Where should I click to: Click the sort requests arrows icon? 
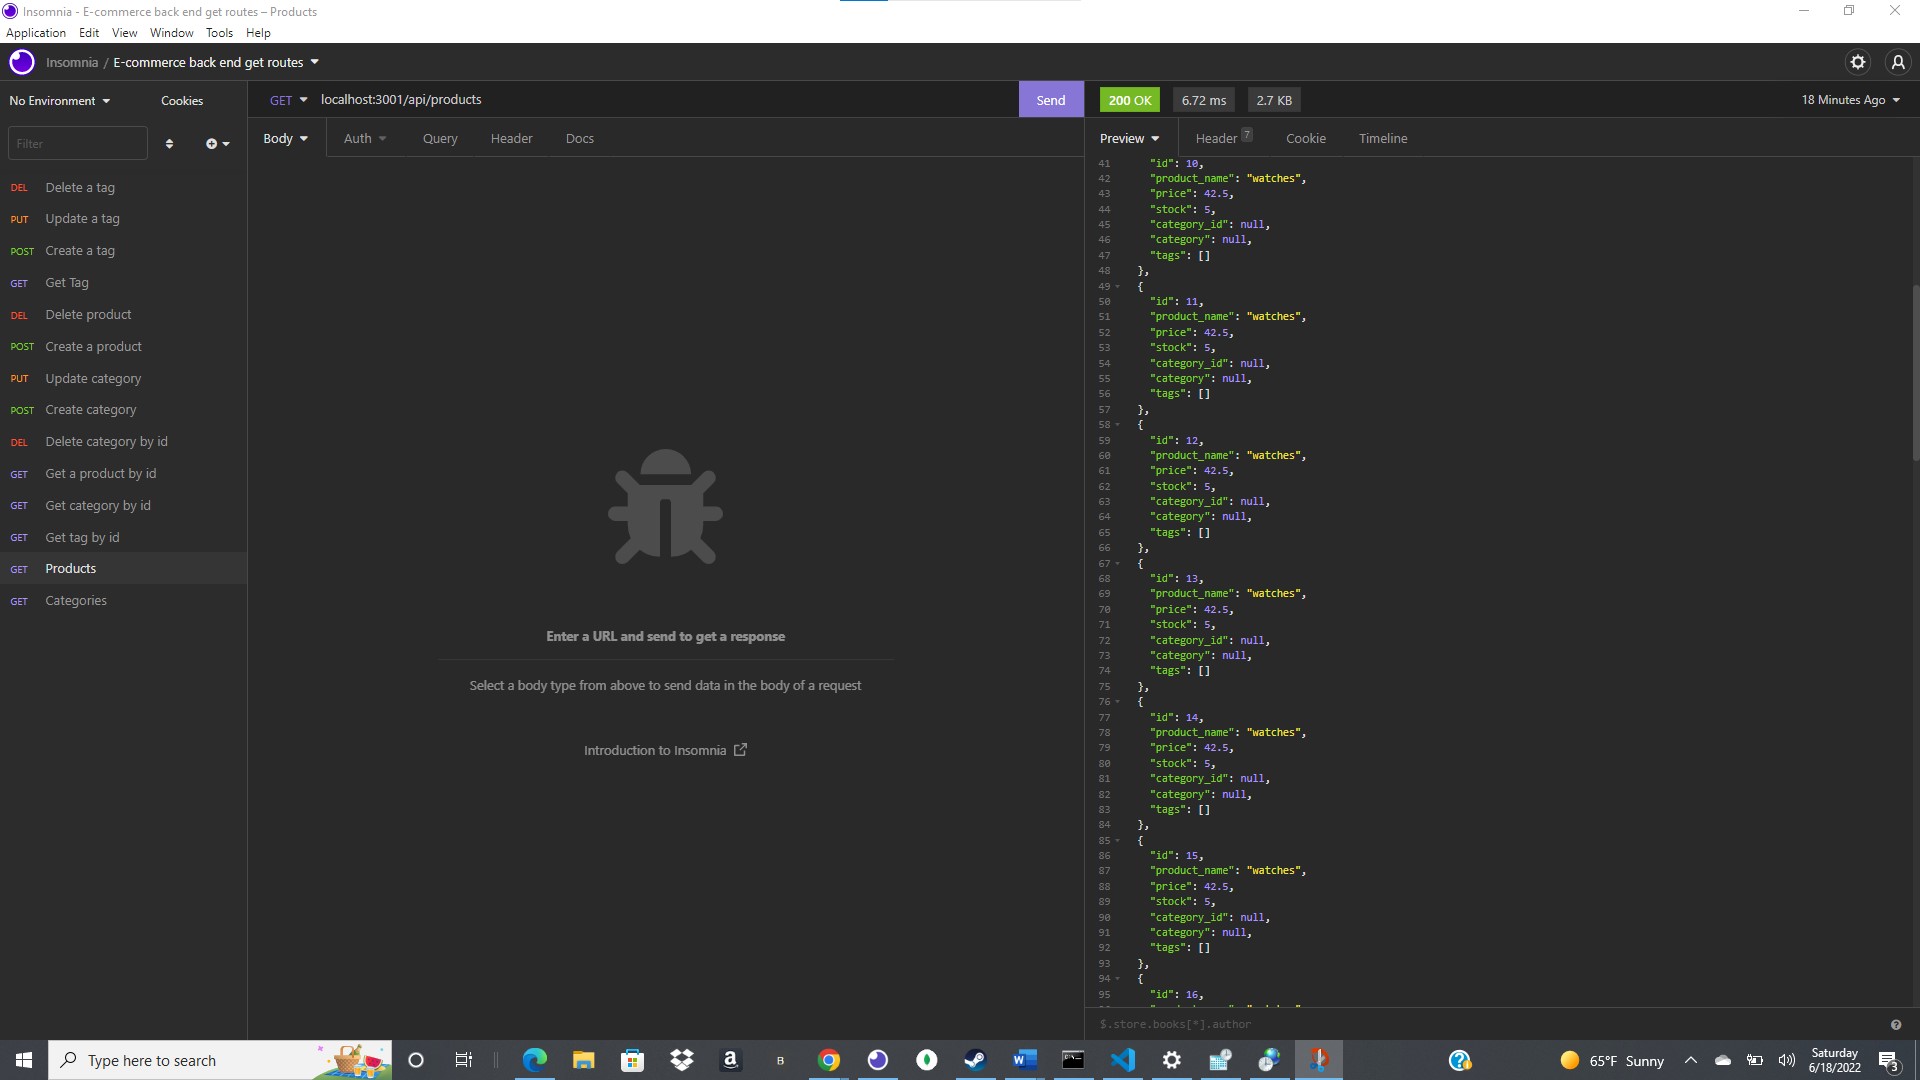pos(169,144)
